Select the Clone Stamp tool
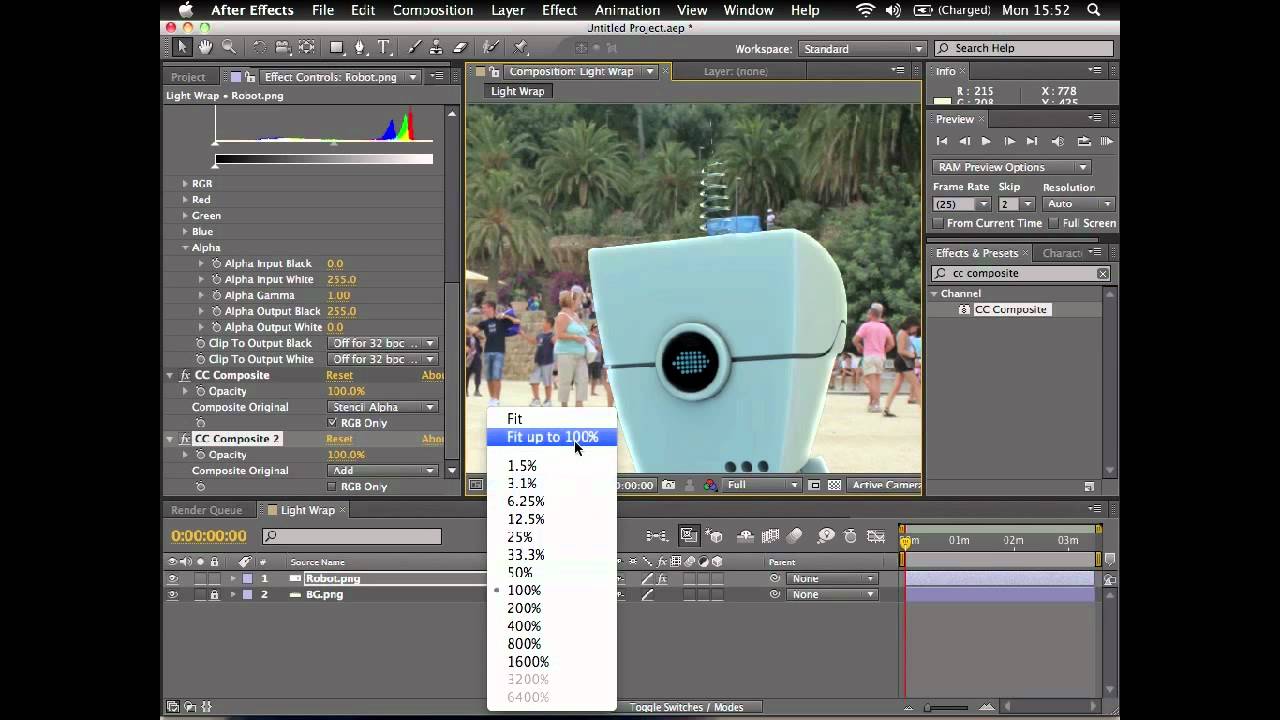1280x720 pixels. 436,47
